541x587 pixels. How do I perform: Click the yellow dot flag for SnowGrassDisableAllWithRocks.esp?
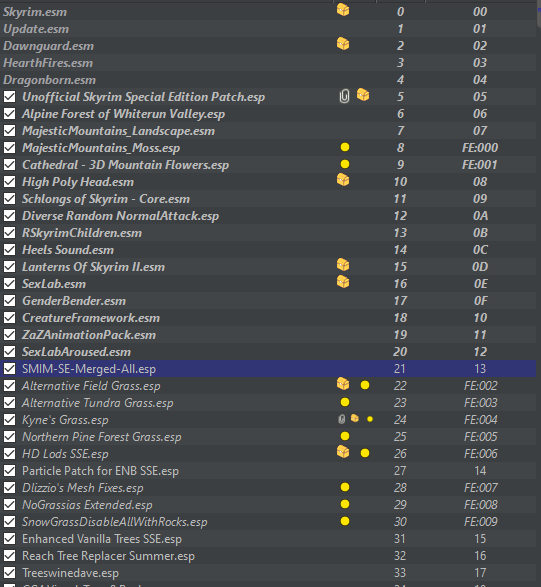coord(345,521)
